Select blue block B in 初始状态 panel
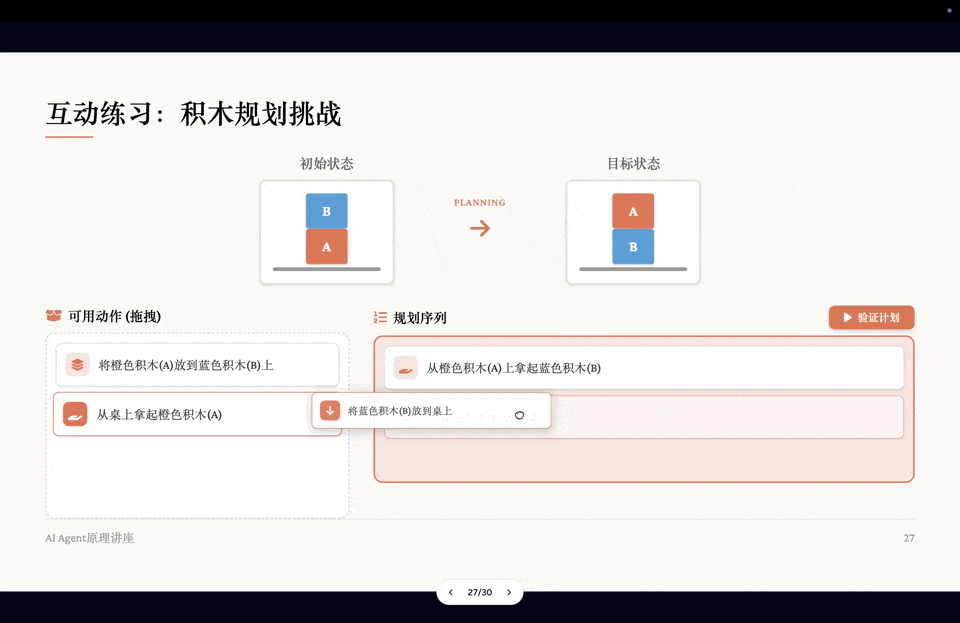Image resolution: width=960 pixels, height=623 pixels. coord(327,211)
